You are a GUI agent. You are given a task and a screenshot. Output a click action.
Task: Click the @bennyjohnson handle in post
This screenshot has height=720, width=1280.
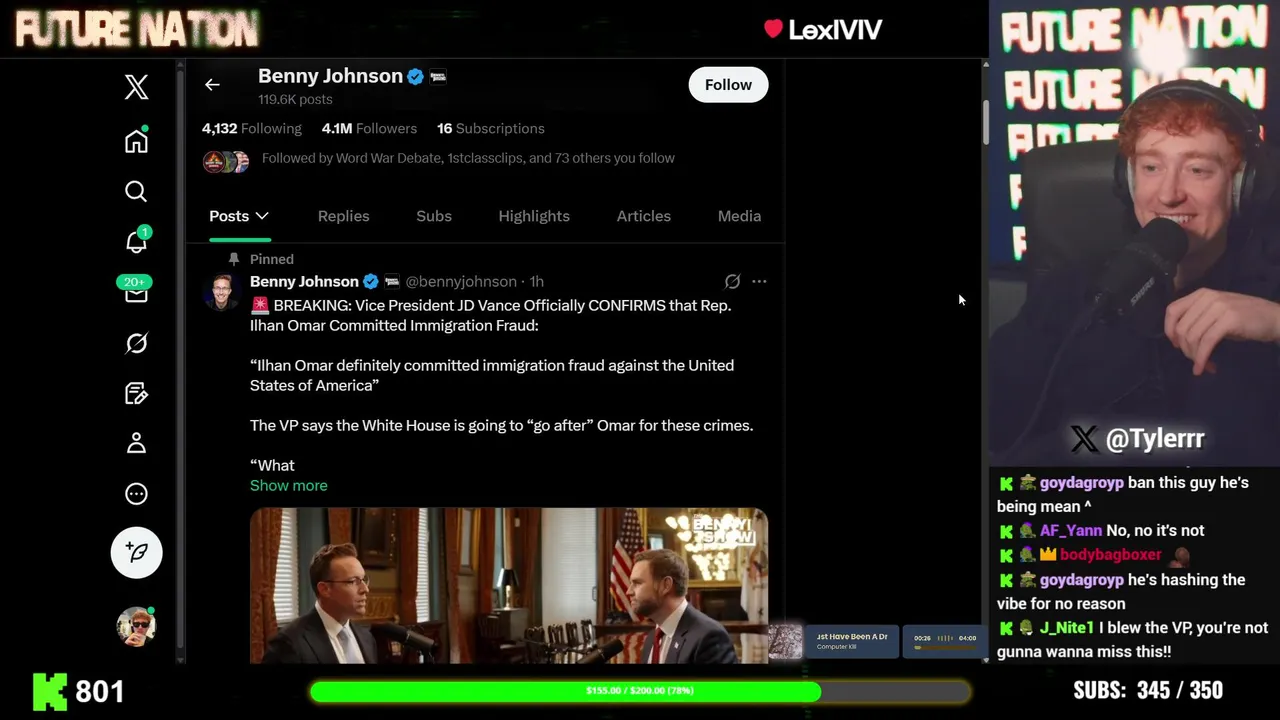pyautogui.click(x=461, y=282)
